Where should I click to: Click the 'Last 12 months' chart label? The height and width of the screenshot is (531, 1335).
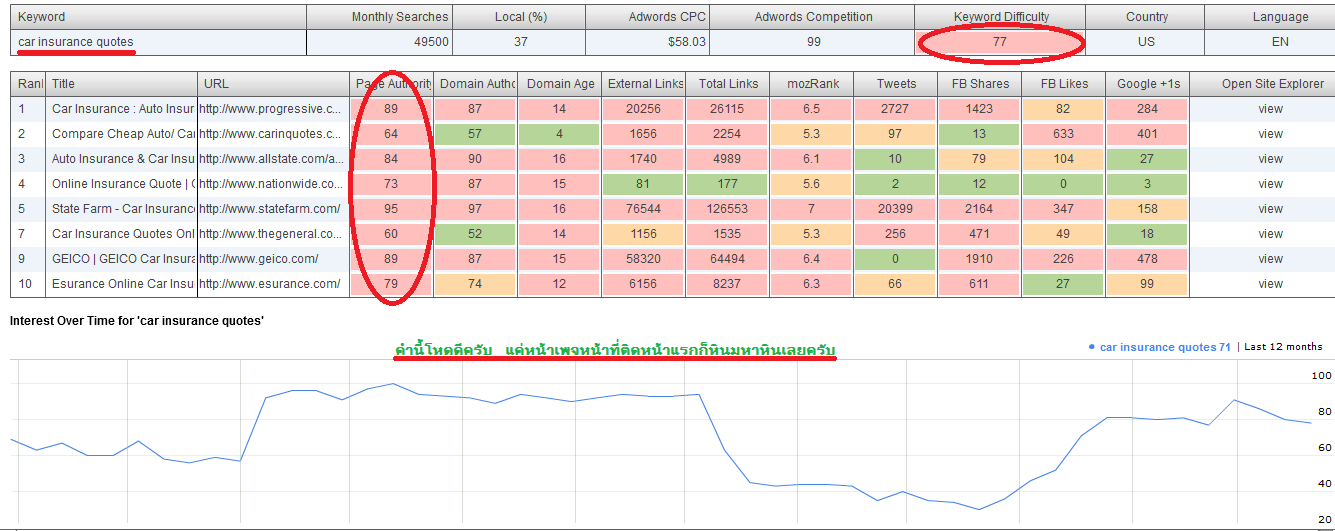click(1283, 347)
